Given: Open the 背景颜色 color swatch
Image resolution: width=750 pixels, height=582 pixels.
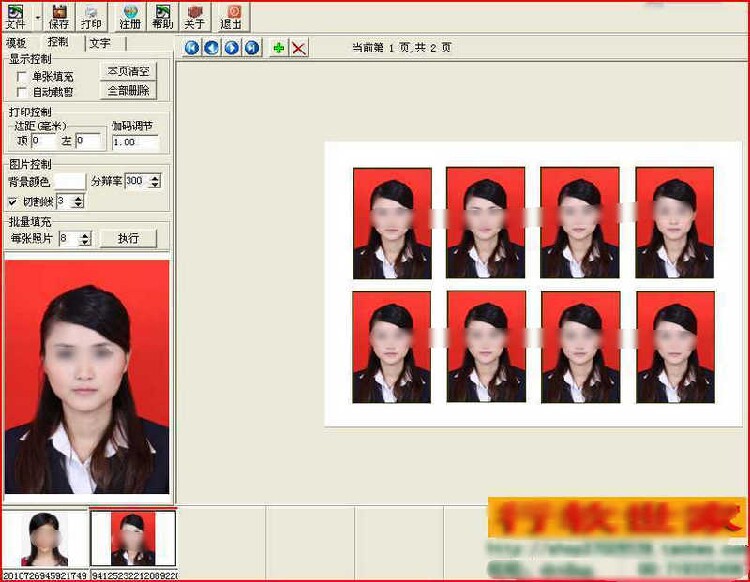Looking at the screenshot, I should (70, 181).
